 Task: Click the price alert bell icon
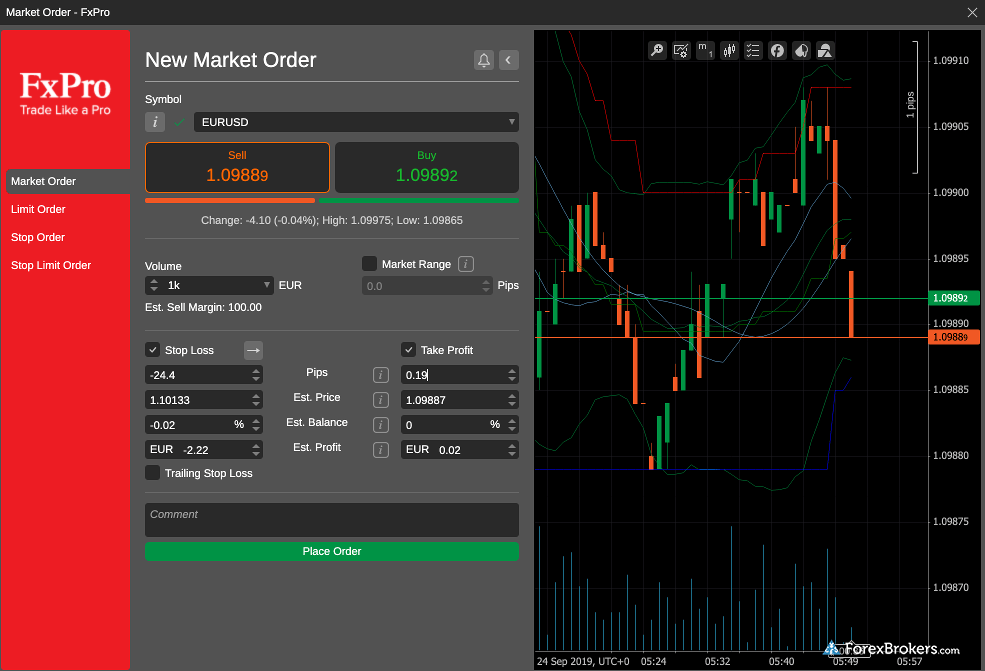click(x=484, y=60)
